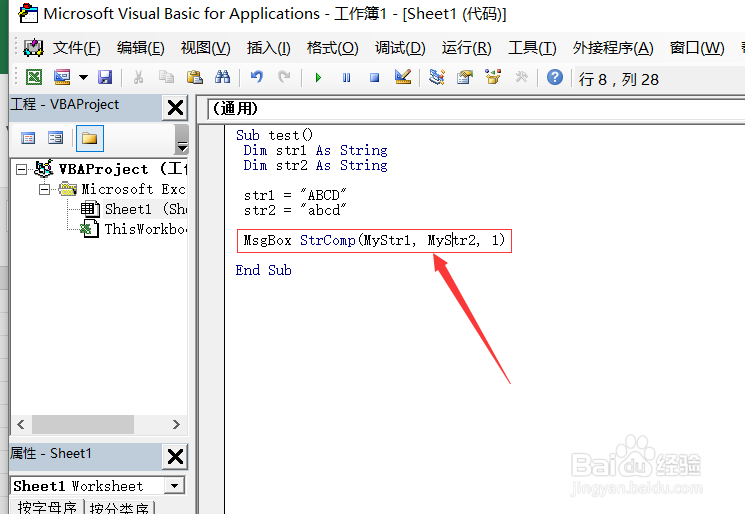Open the 文件(F) menu

click(x=76, y=48)
